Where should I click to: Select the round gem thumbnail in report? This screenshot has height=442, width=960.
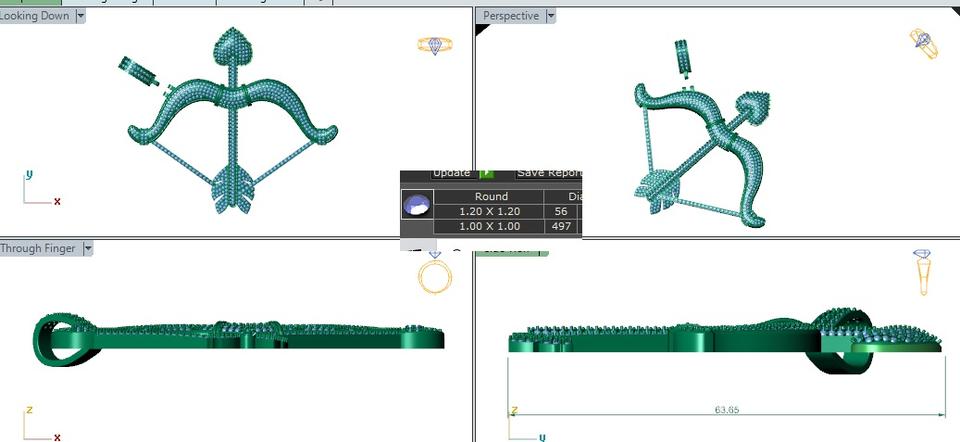point(417,204)
